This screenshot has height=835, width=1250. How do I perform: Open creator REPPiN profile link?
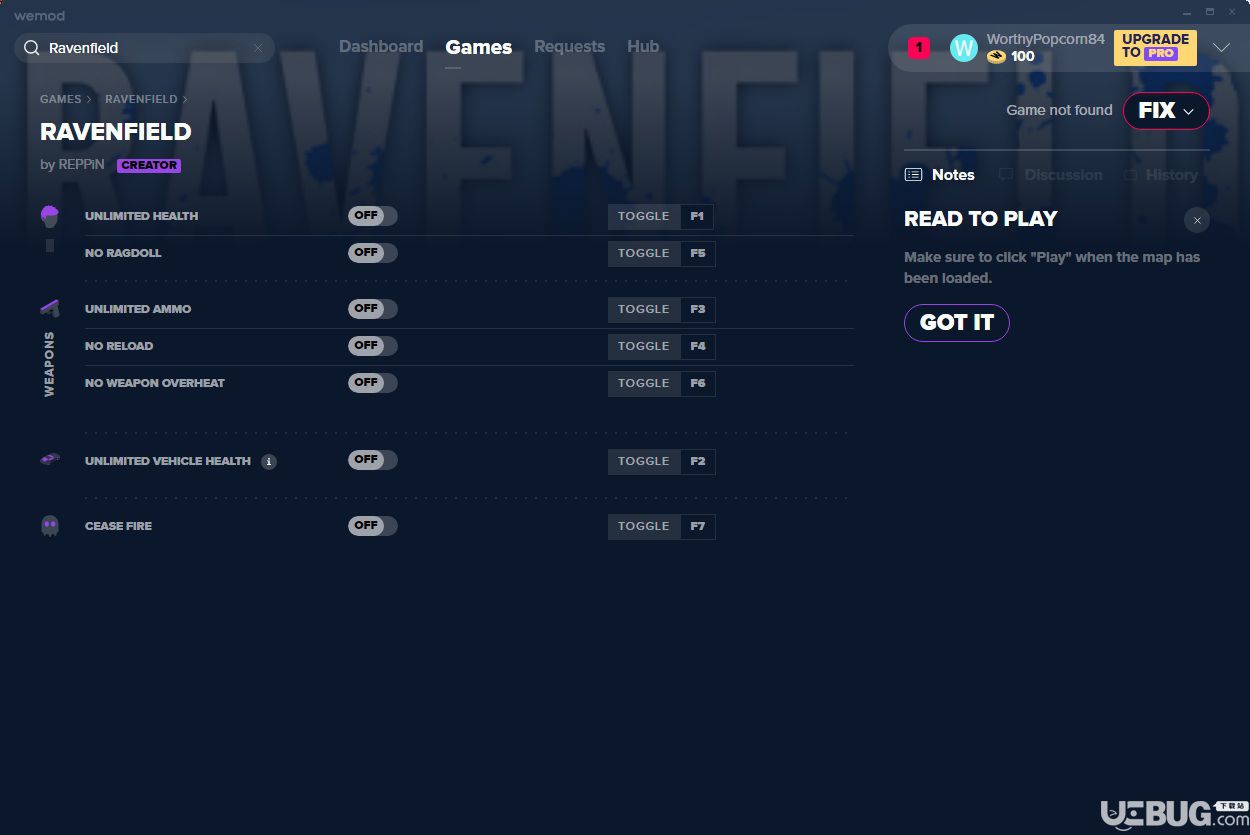(81, 165)
